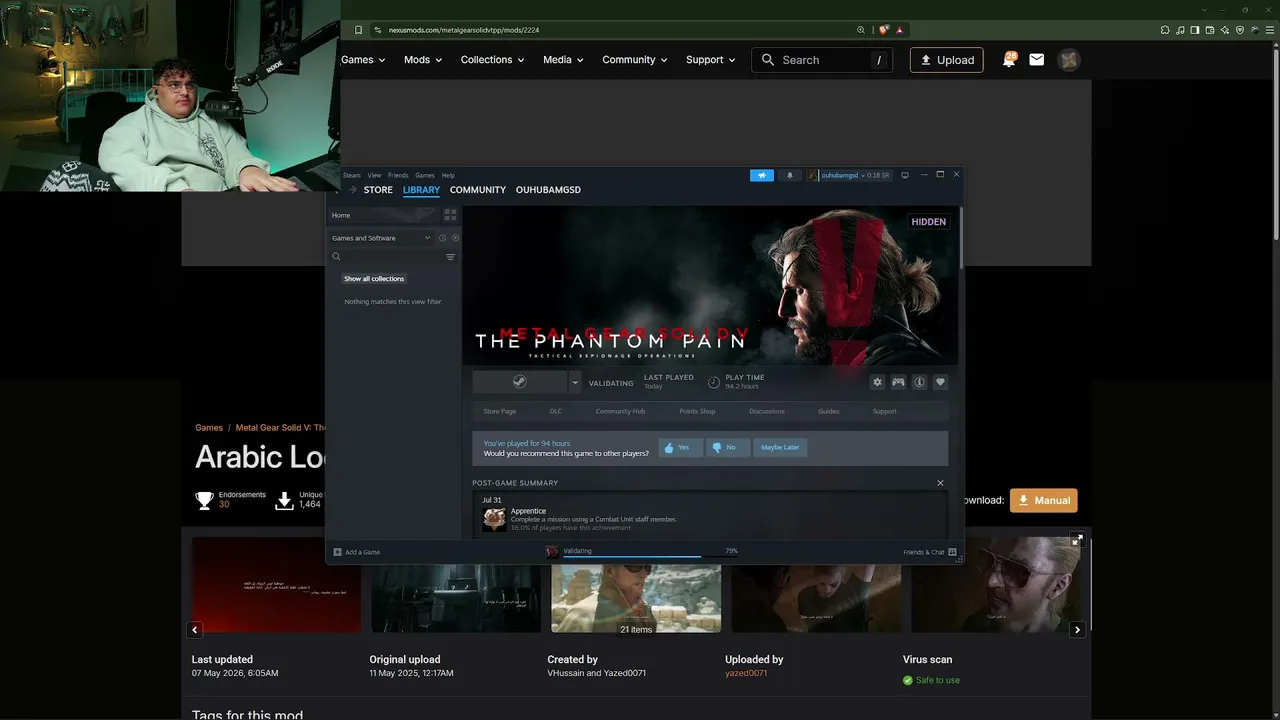This screenshot has width=1280, height=720.
Task: Click the Manual download button
Action: (1043, 500)
